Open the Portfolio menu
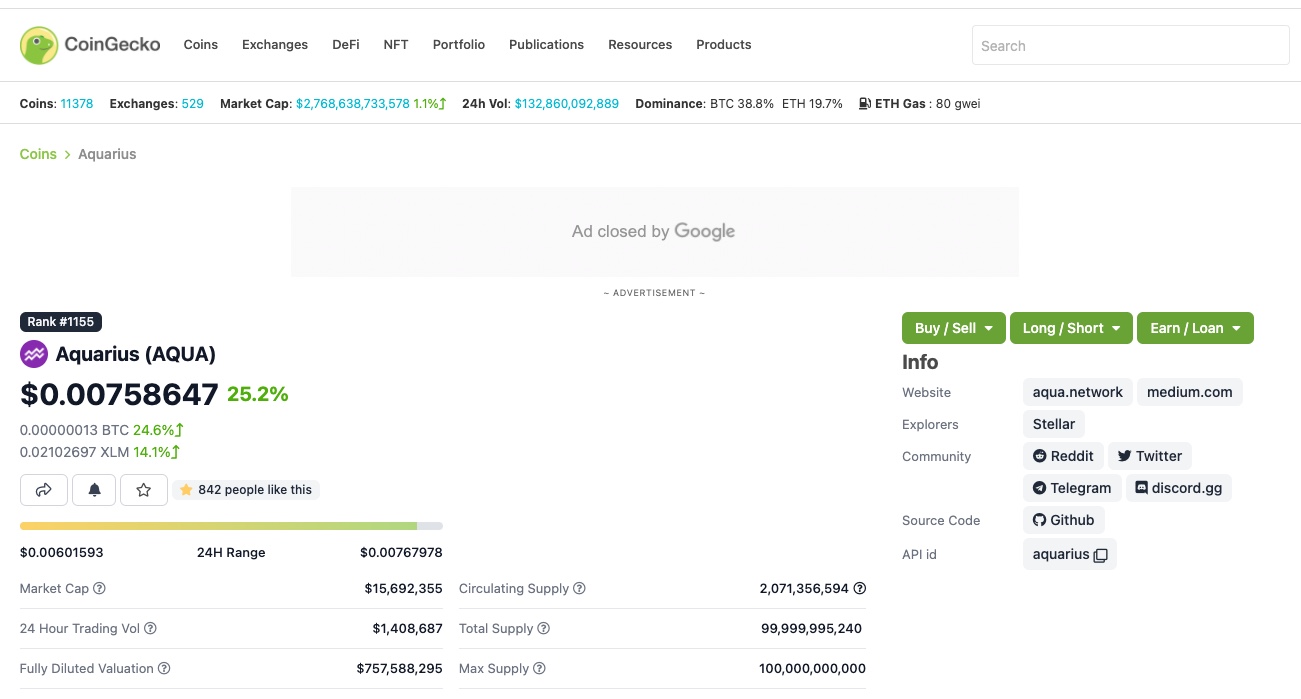Screen dimensions: 1301x699 [459, 45]
